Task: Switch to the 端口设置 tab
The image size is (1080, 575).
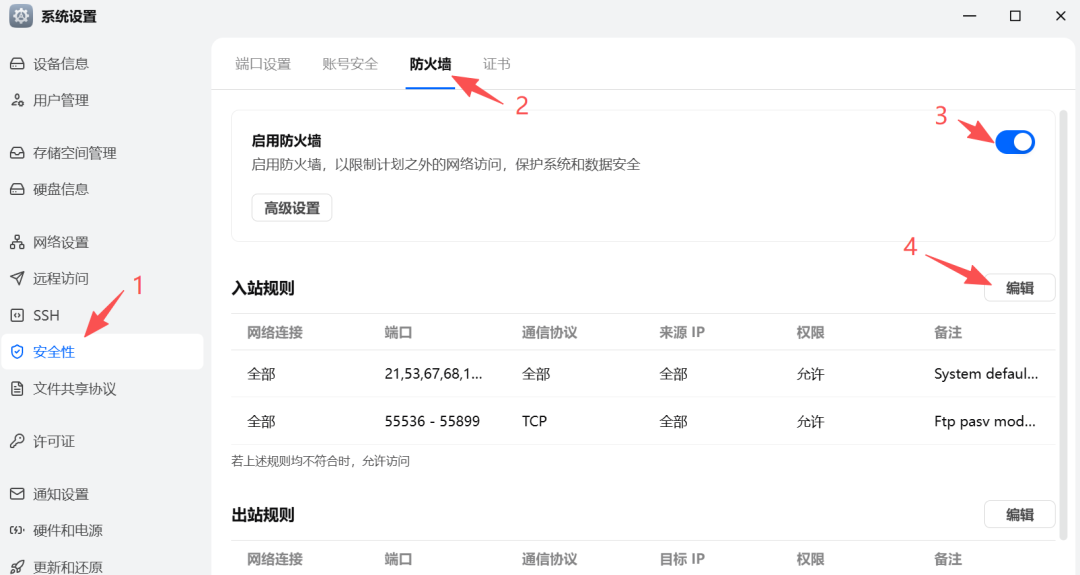Action: 263,64
